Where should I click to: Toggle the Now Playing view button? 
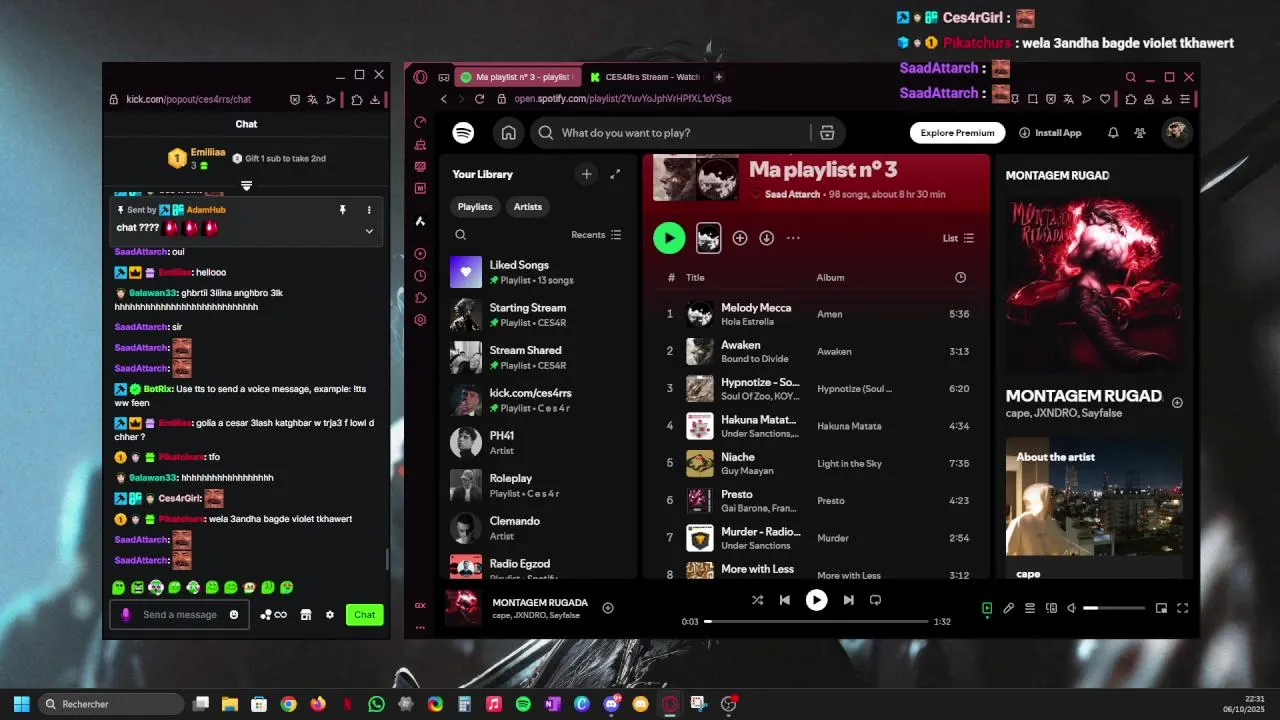(987, 608)
